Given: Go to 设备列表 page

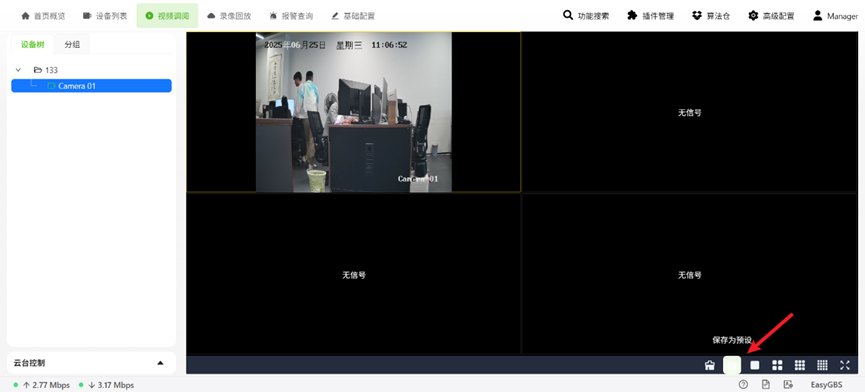Looking at the screenshot, I should (x=105, y=16).
